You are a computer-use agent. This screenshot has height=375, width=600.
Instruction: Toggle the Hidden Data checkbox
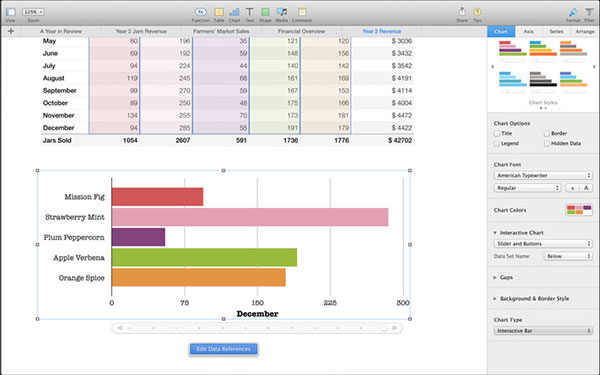point(546,143)
